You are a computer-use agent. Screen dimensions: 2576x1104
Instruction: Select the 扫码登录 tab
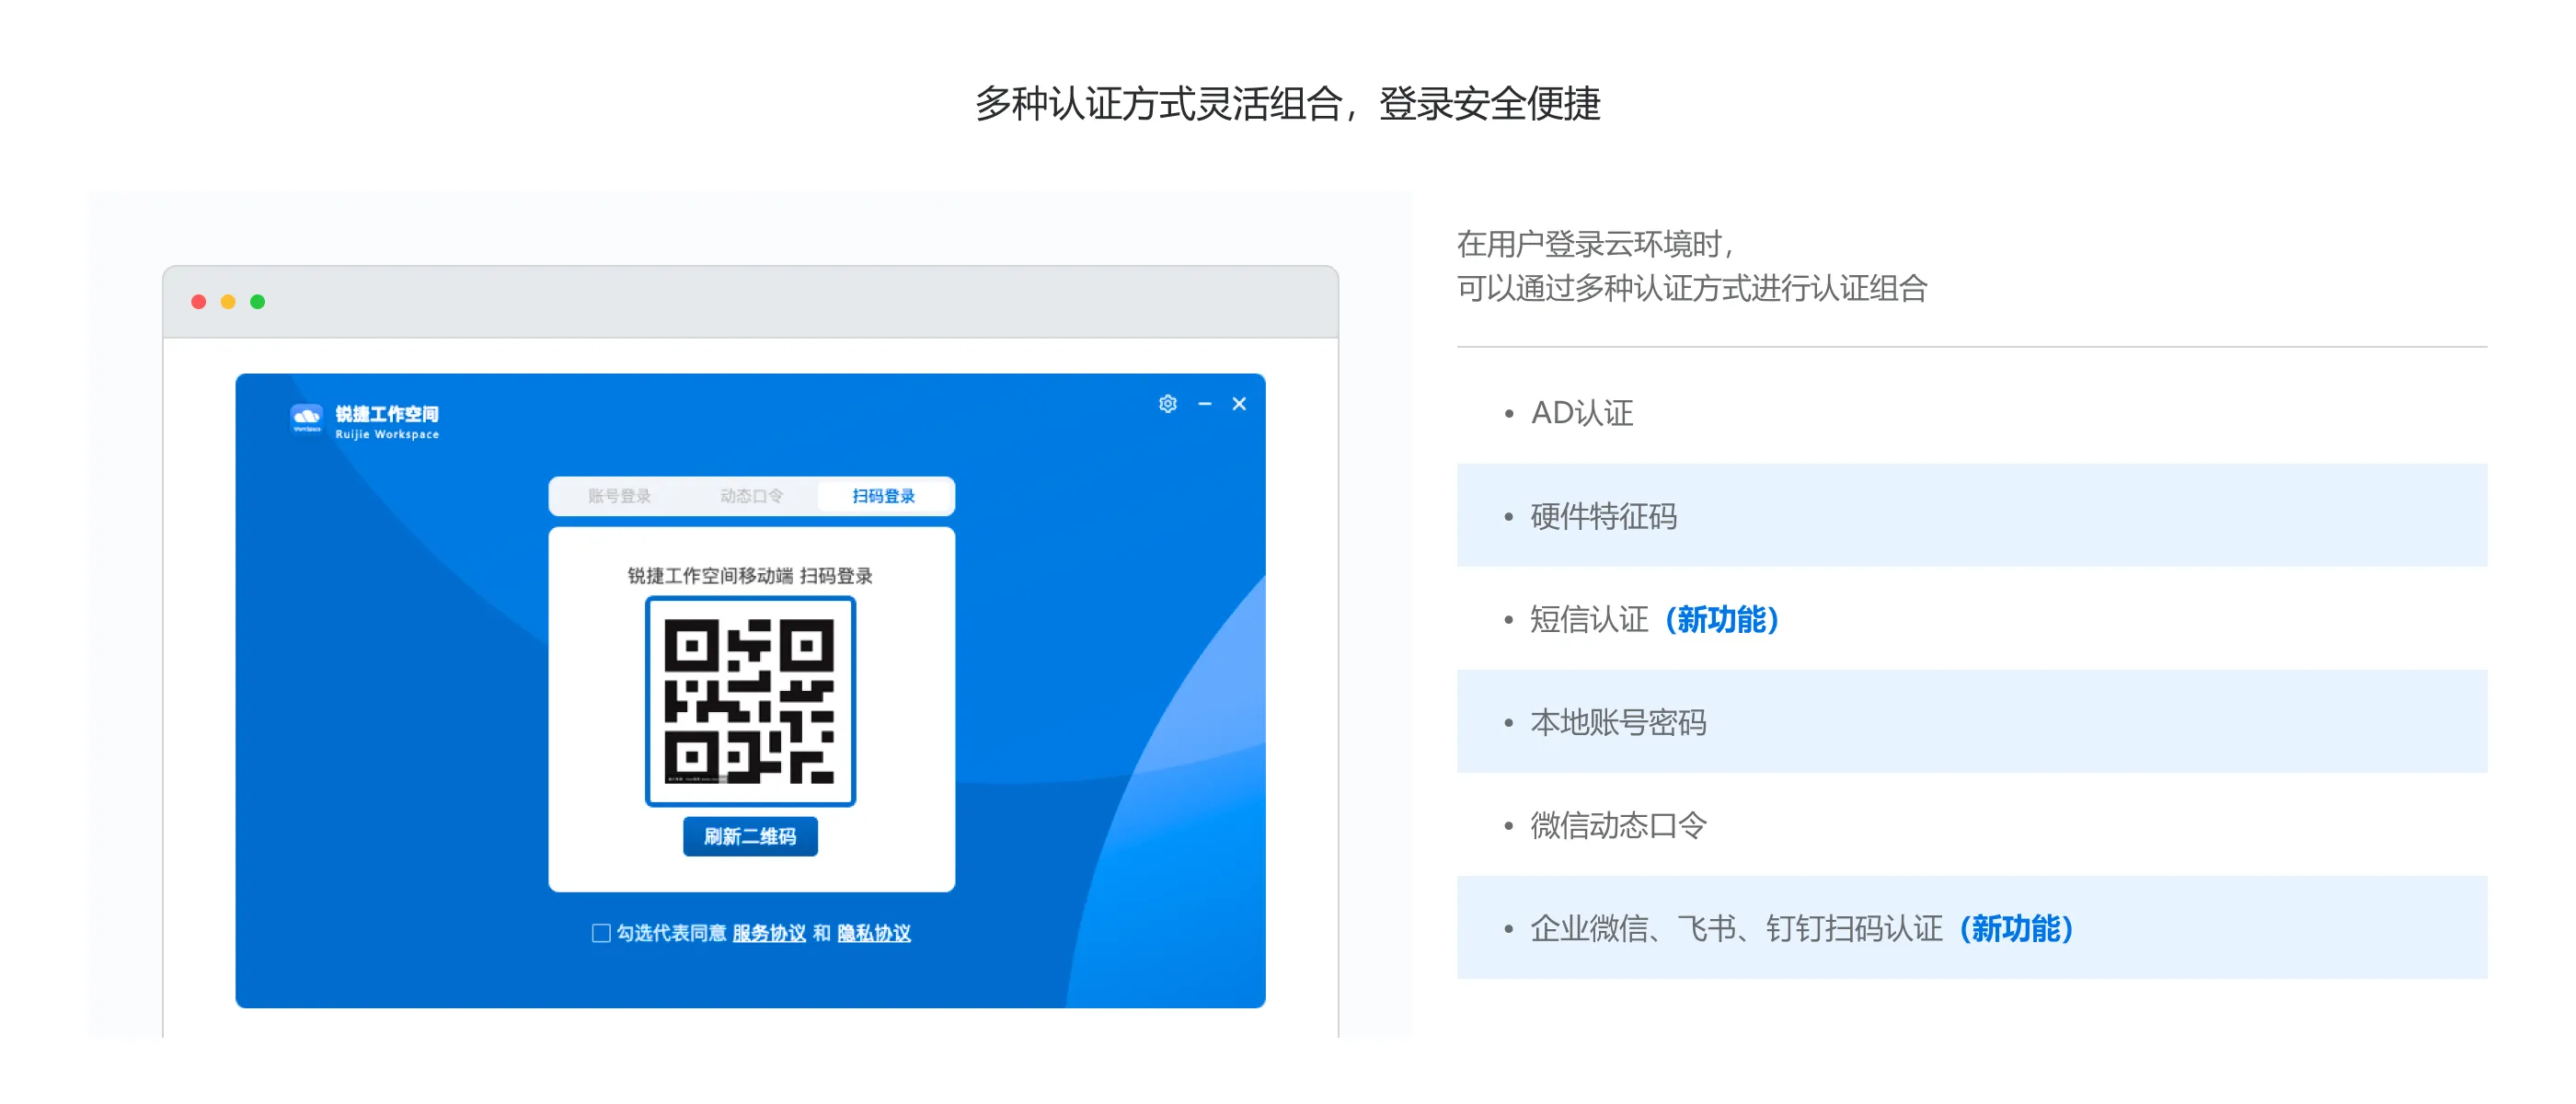coord(883,496)
